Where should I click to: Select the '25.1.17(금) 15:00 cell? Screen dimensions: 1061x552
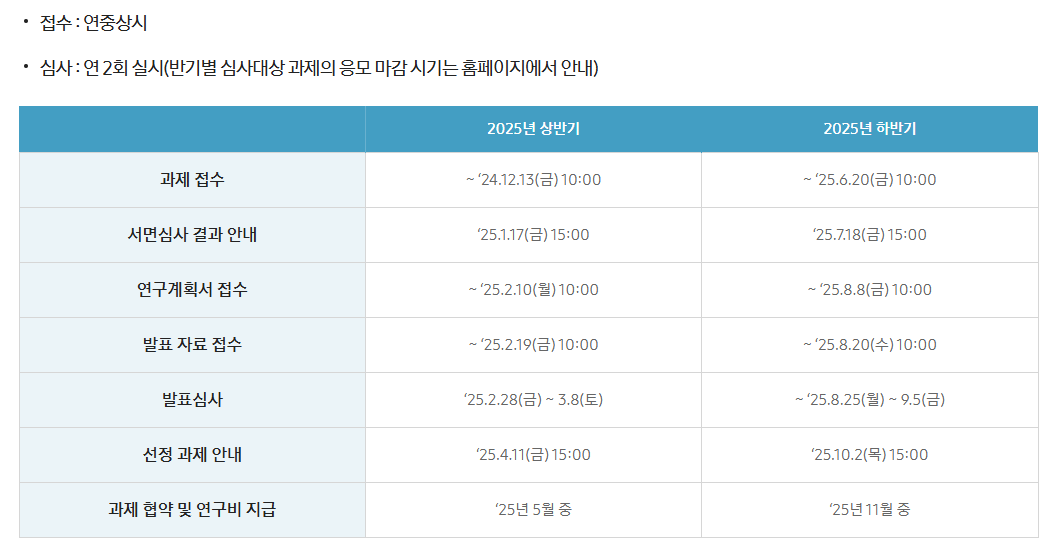pyautogui.click(x=533, y=235)
